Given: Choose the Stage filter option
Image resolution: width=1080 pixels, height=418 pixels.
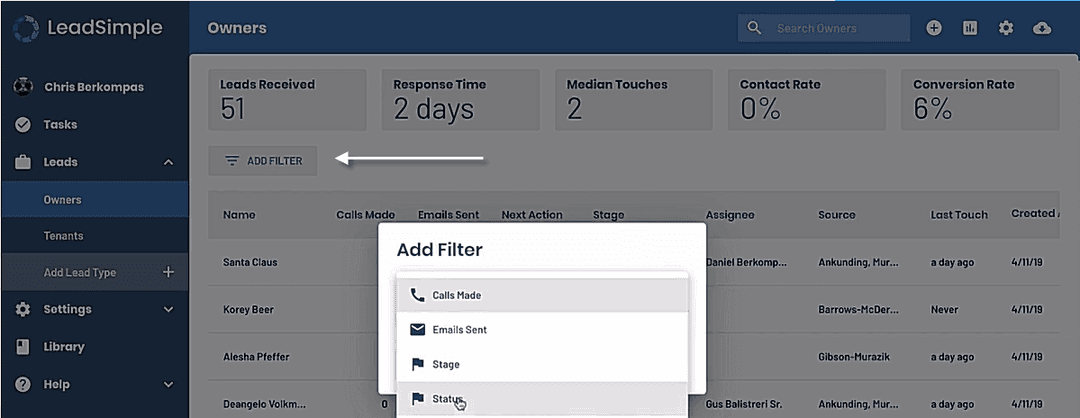Looking at the screenshot, I should 542,365.
